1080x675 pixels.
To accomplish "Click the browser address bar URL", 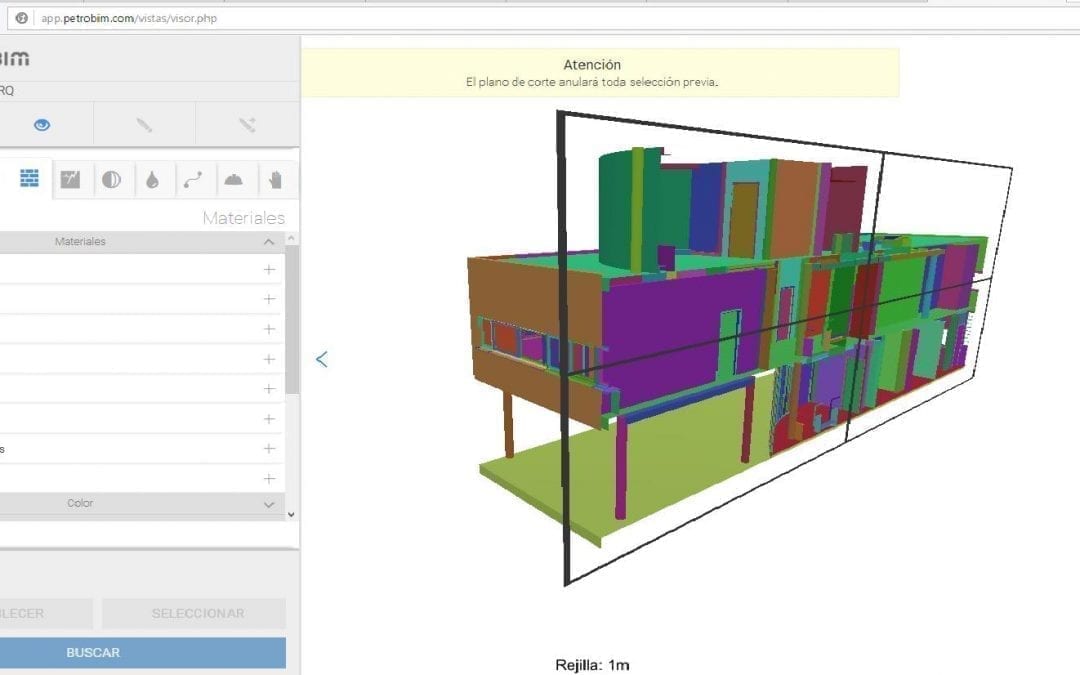I will [130, 17].
